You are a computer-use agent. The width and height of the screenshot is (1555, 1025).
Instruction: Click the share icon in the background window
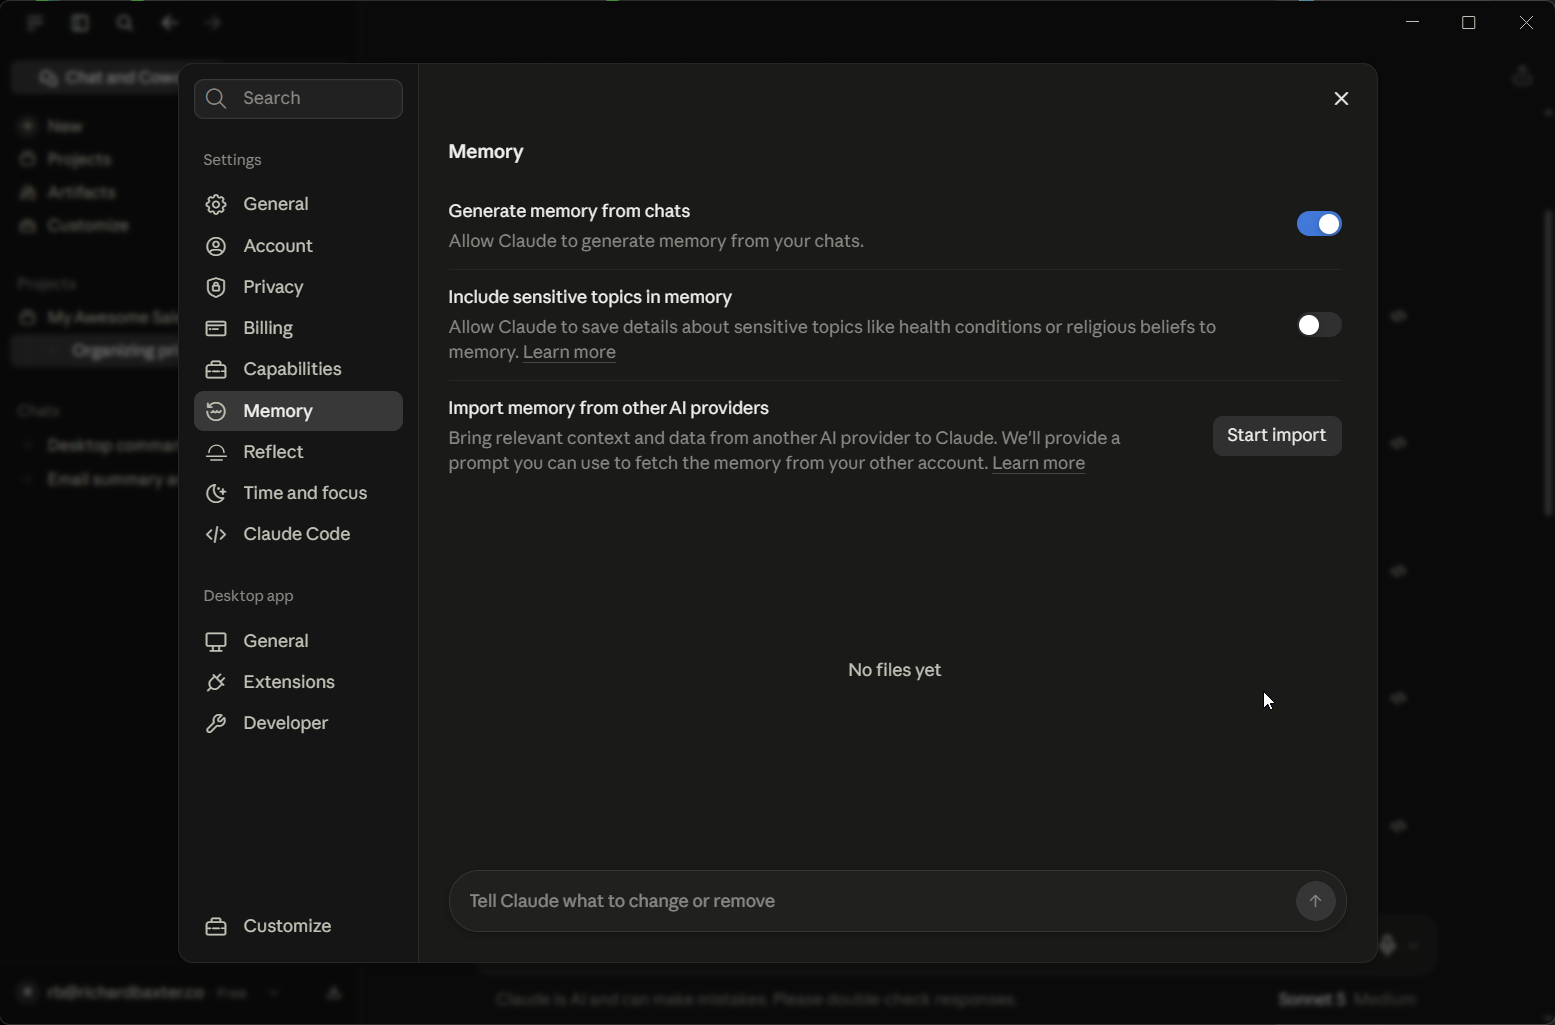click(x=1522, y=76)
